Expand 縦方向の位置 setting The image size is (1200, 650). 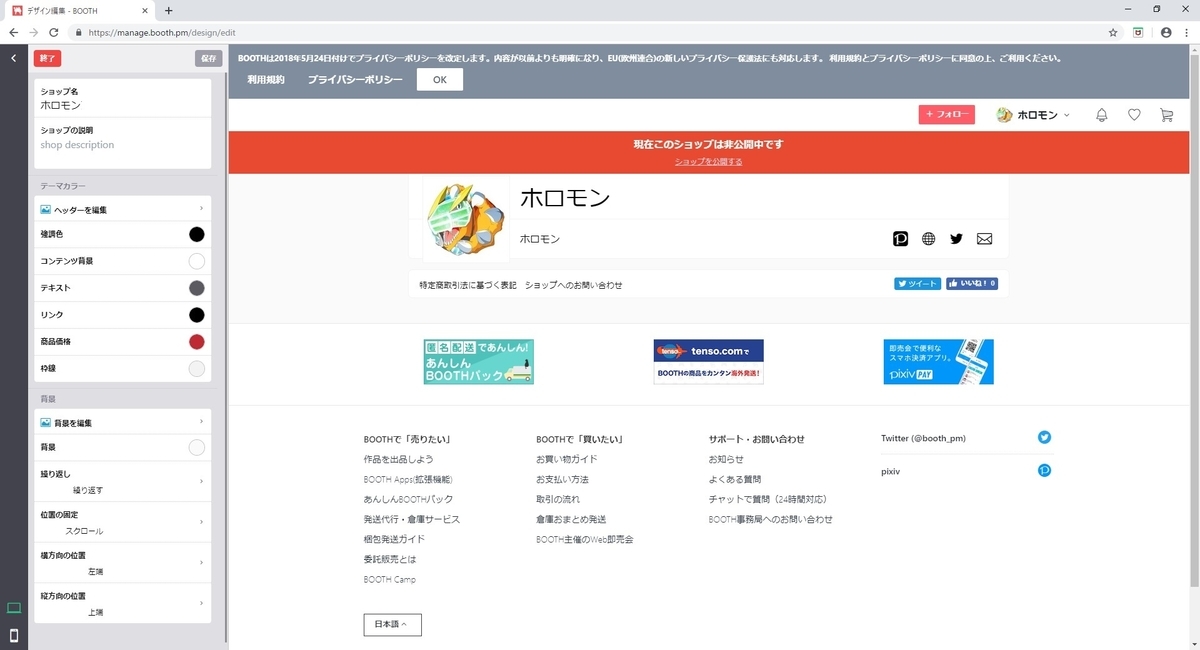pyautogui.click(x=123, y=603)
